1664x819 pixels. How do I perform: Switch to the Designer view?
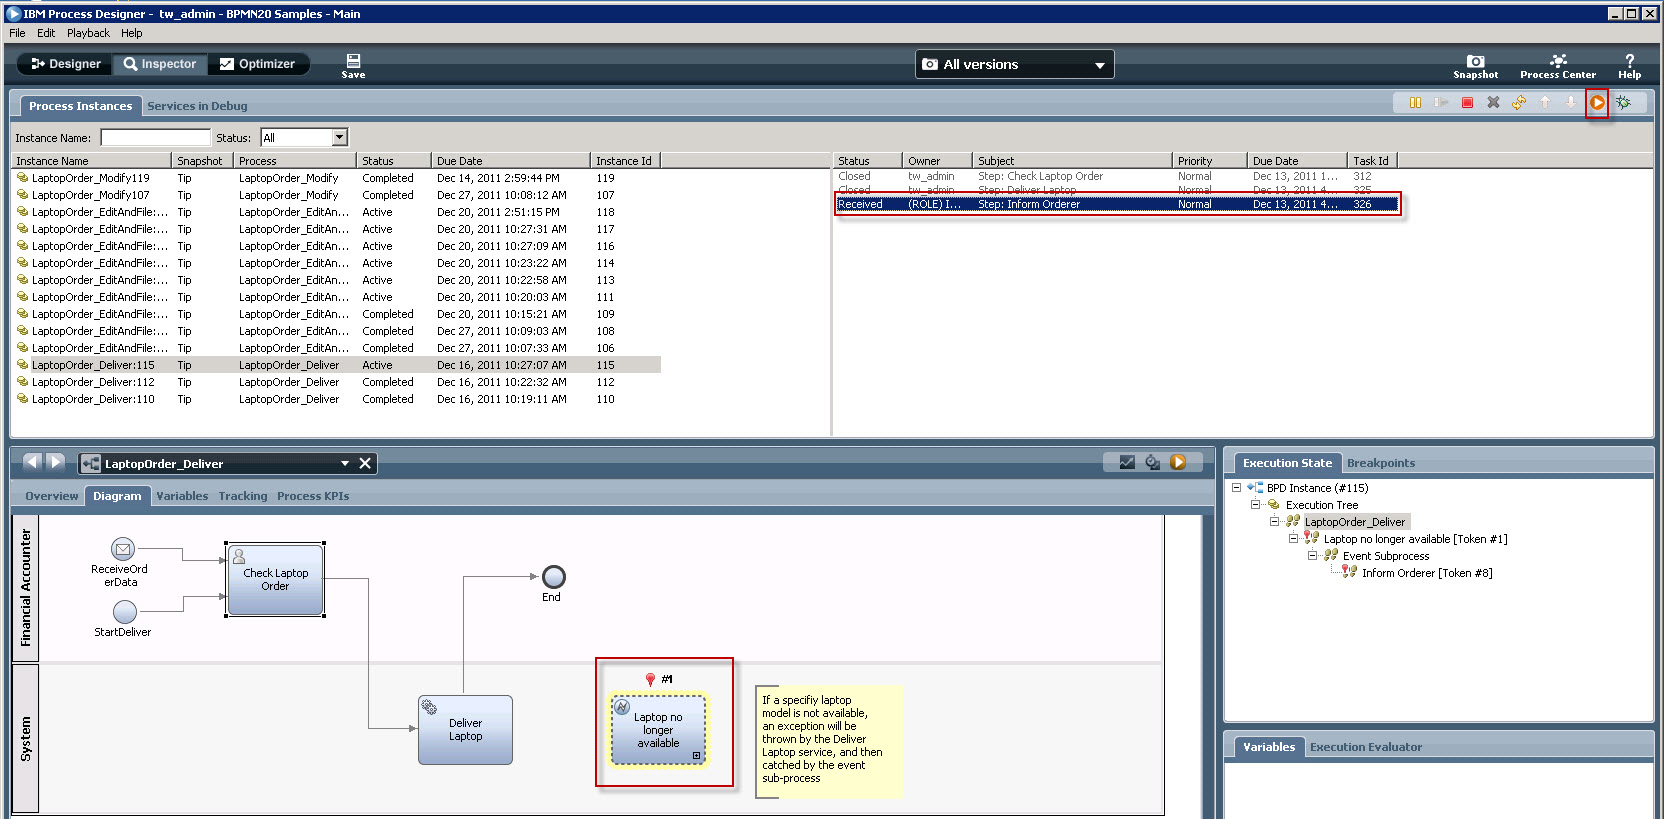[x=65, y=64]
